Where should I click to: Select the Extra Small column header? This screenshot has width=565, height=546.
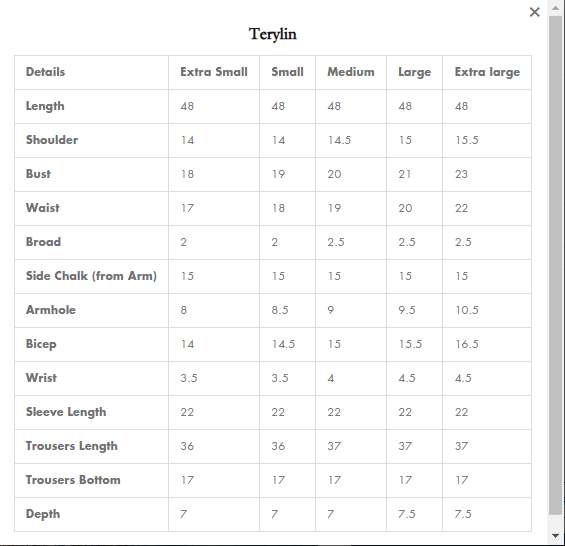(214, 72)
